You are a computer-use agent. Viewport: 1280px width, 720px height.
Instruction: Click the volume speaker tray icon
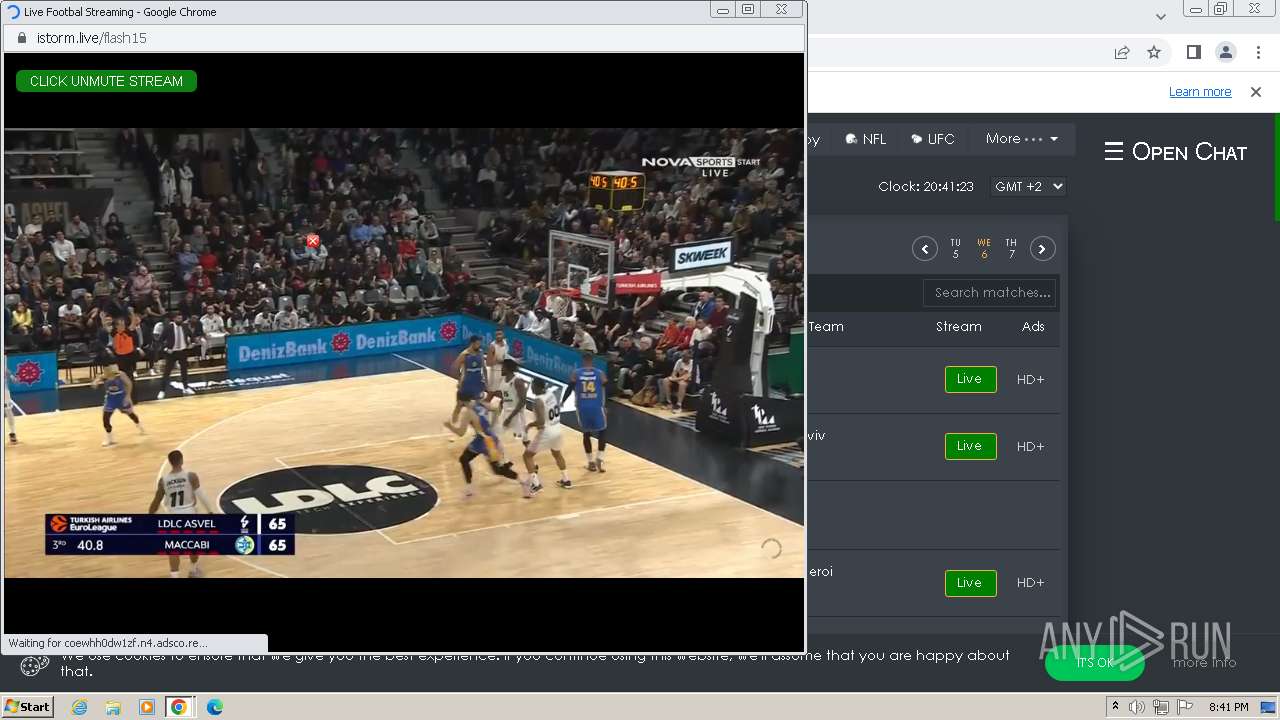pyautogui.click(x=1137, y=707)
